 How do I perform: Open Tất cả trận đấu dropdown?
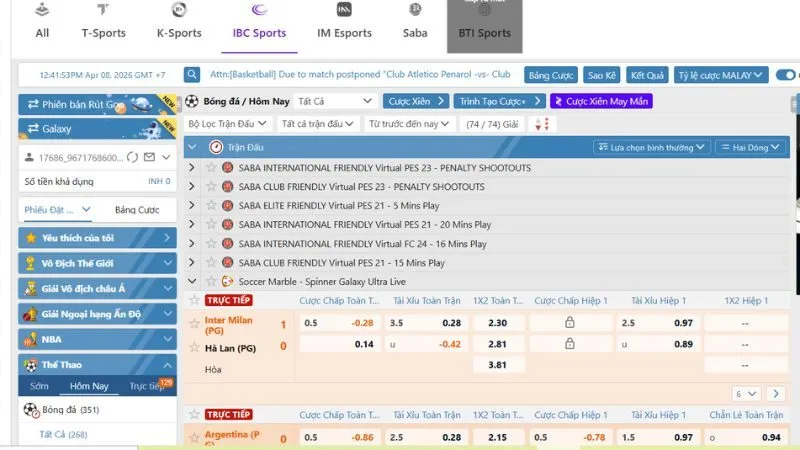pyautogui.click(x=317, y=124)
